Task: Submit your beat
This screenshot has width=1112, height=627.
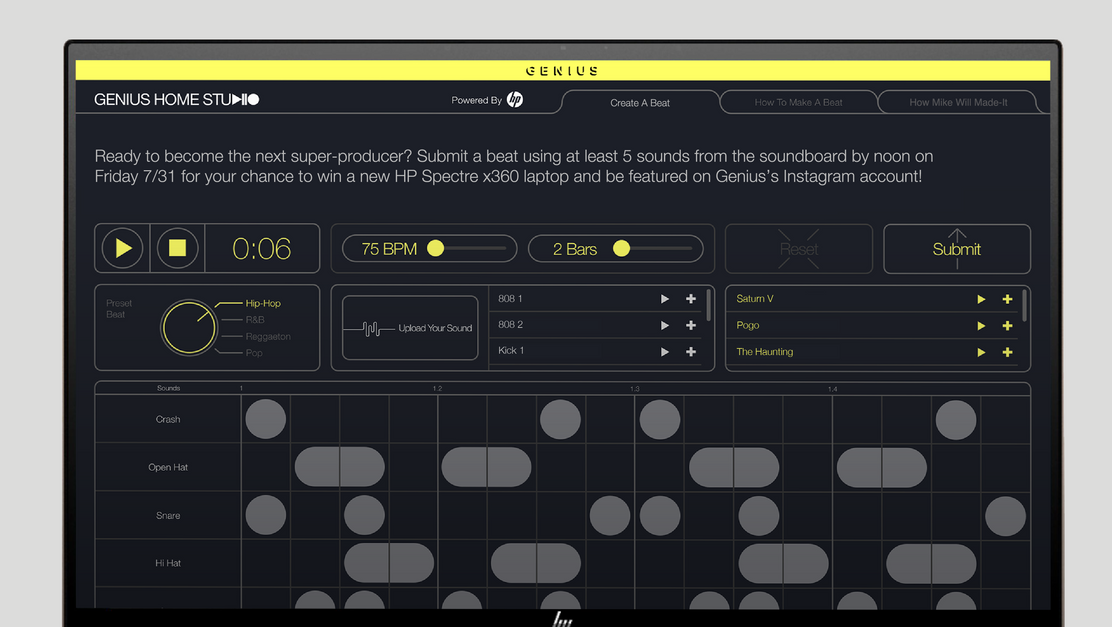Action: tap(956, 248)
